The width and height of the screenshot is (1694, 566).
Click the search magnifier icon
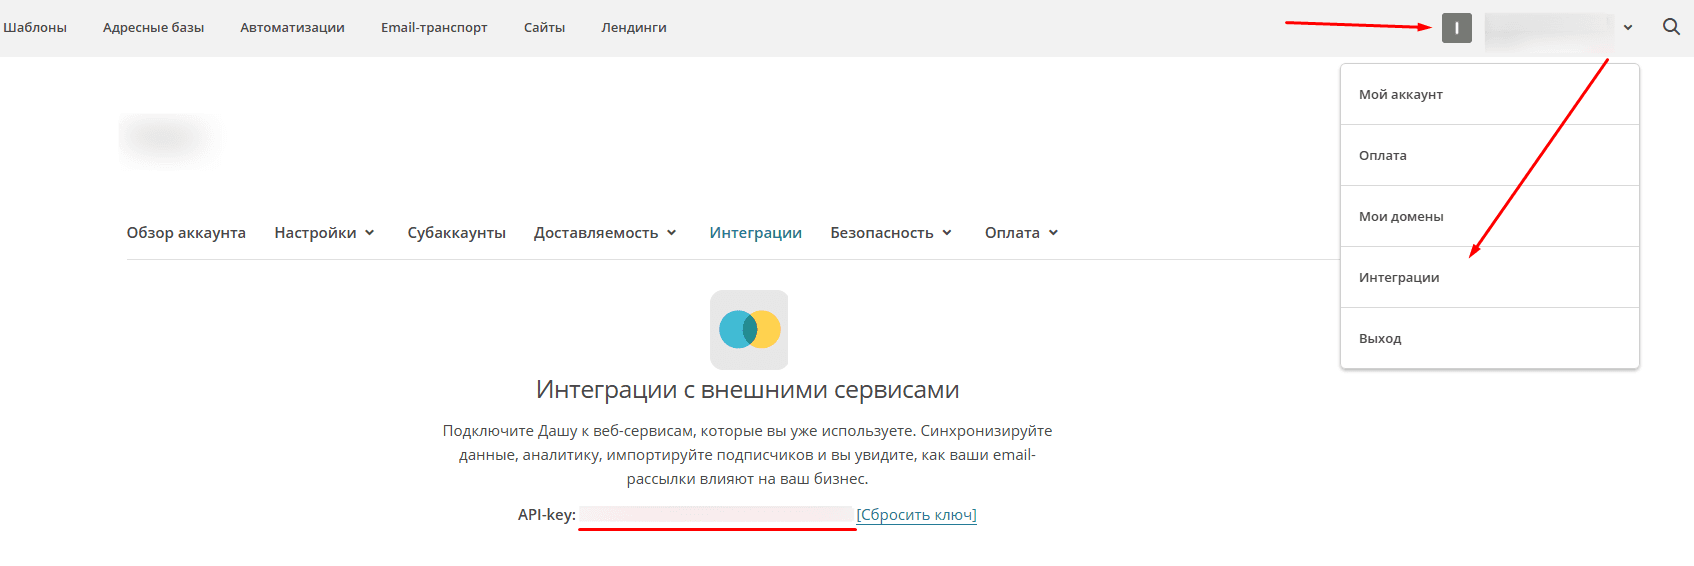(x=1671, y=27)
